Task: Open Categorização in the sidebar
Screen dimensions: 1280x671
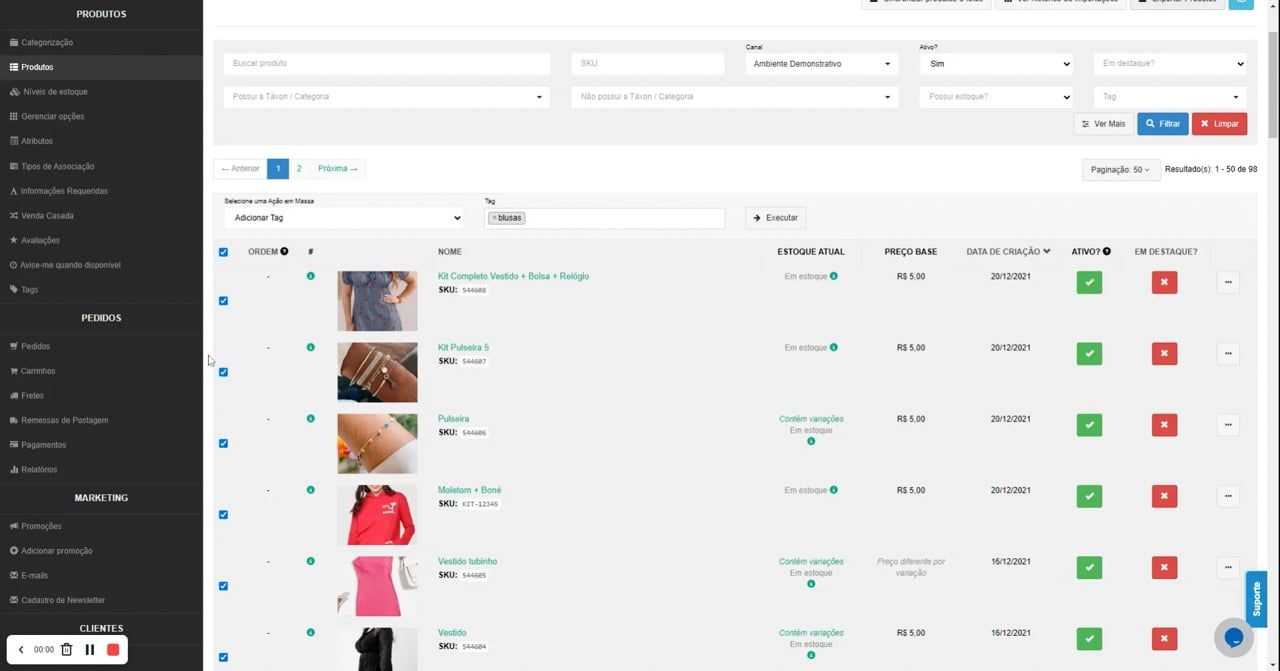Action: (47, 42)
